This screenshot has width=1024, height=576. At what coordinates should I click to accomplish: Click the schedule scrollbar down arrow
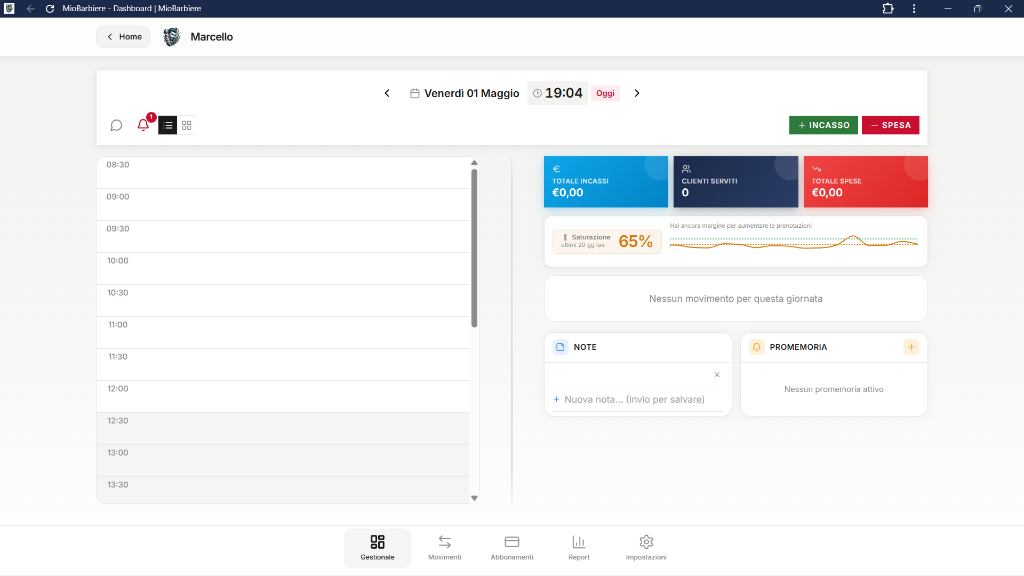click(x=474, y=498)
